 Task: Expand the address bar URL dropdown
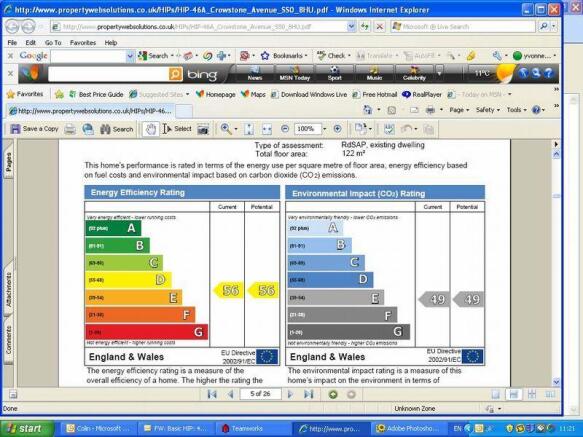click(351, 26)
